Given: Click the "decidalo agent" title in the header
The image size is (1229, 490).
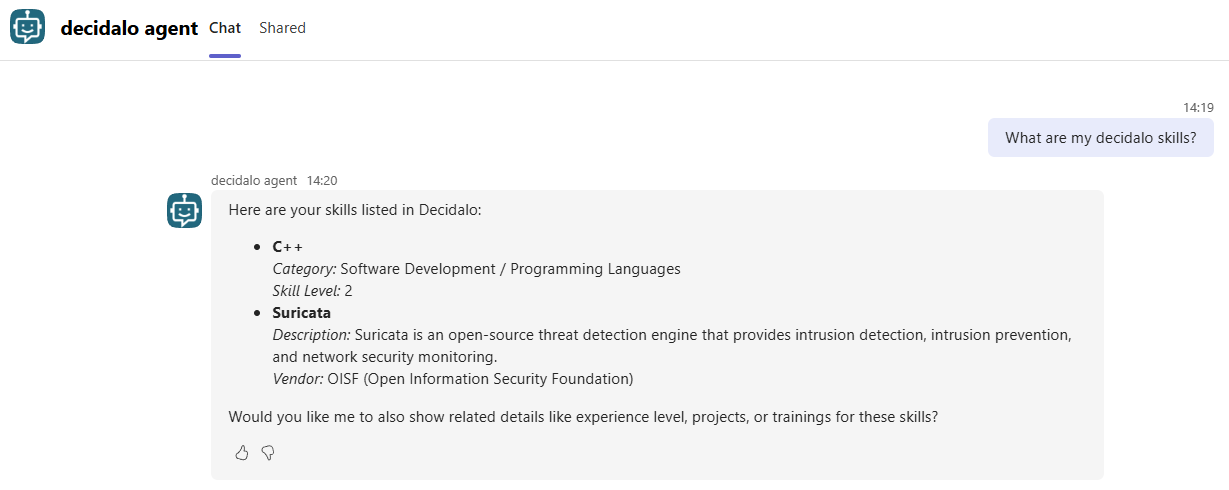Looking at the screenshot, I should pos(129,28).
